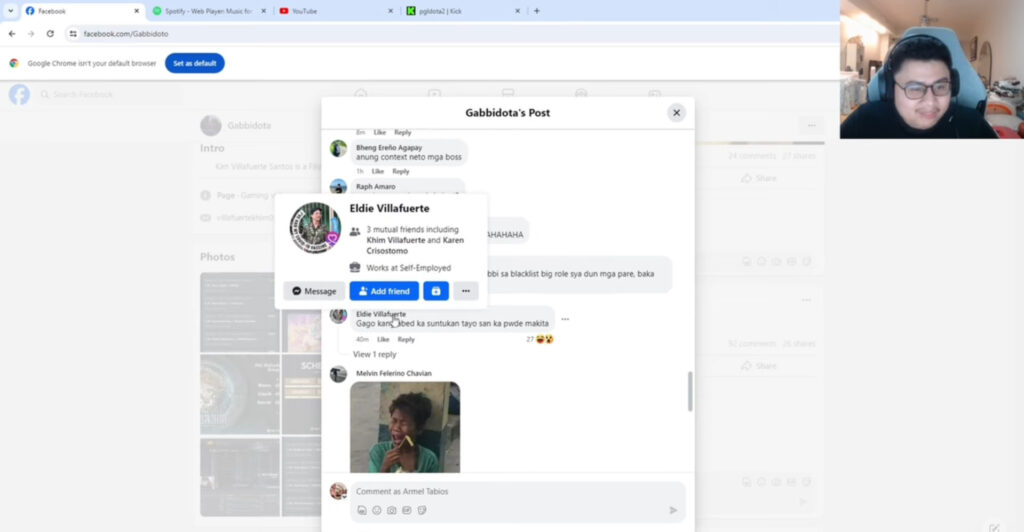Expand View 1 reply under Eldie's comment
The height and width of the screenshot is (532, 1024).
point(374,354)
